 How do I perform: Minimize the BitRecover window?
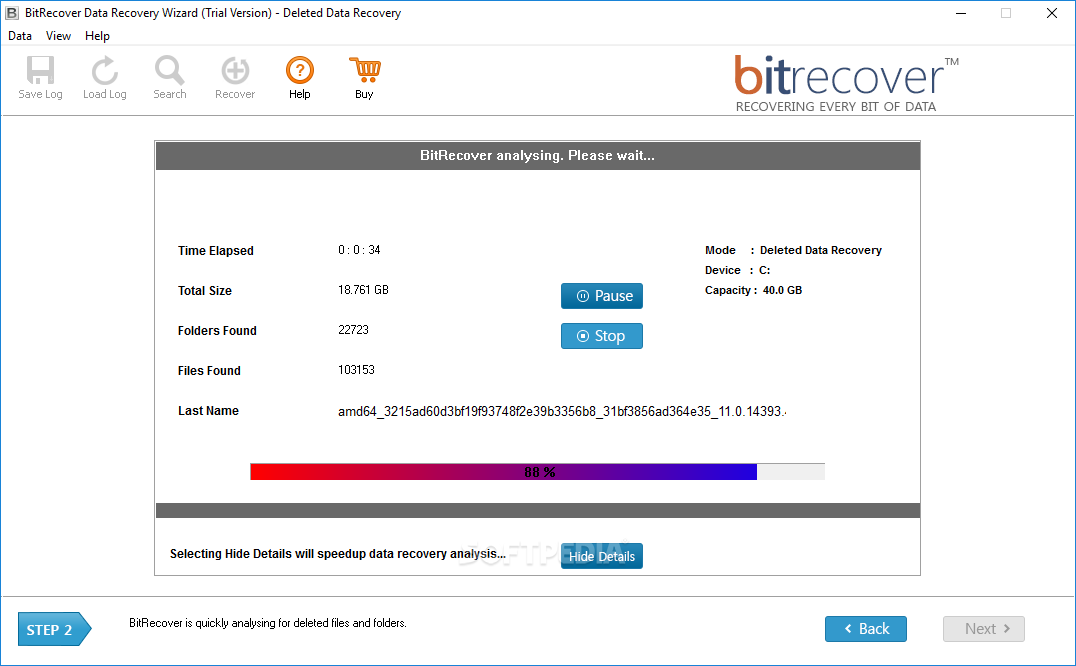pos(961,13)
